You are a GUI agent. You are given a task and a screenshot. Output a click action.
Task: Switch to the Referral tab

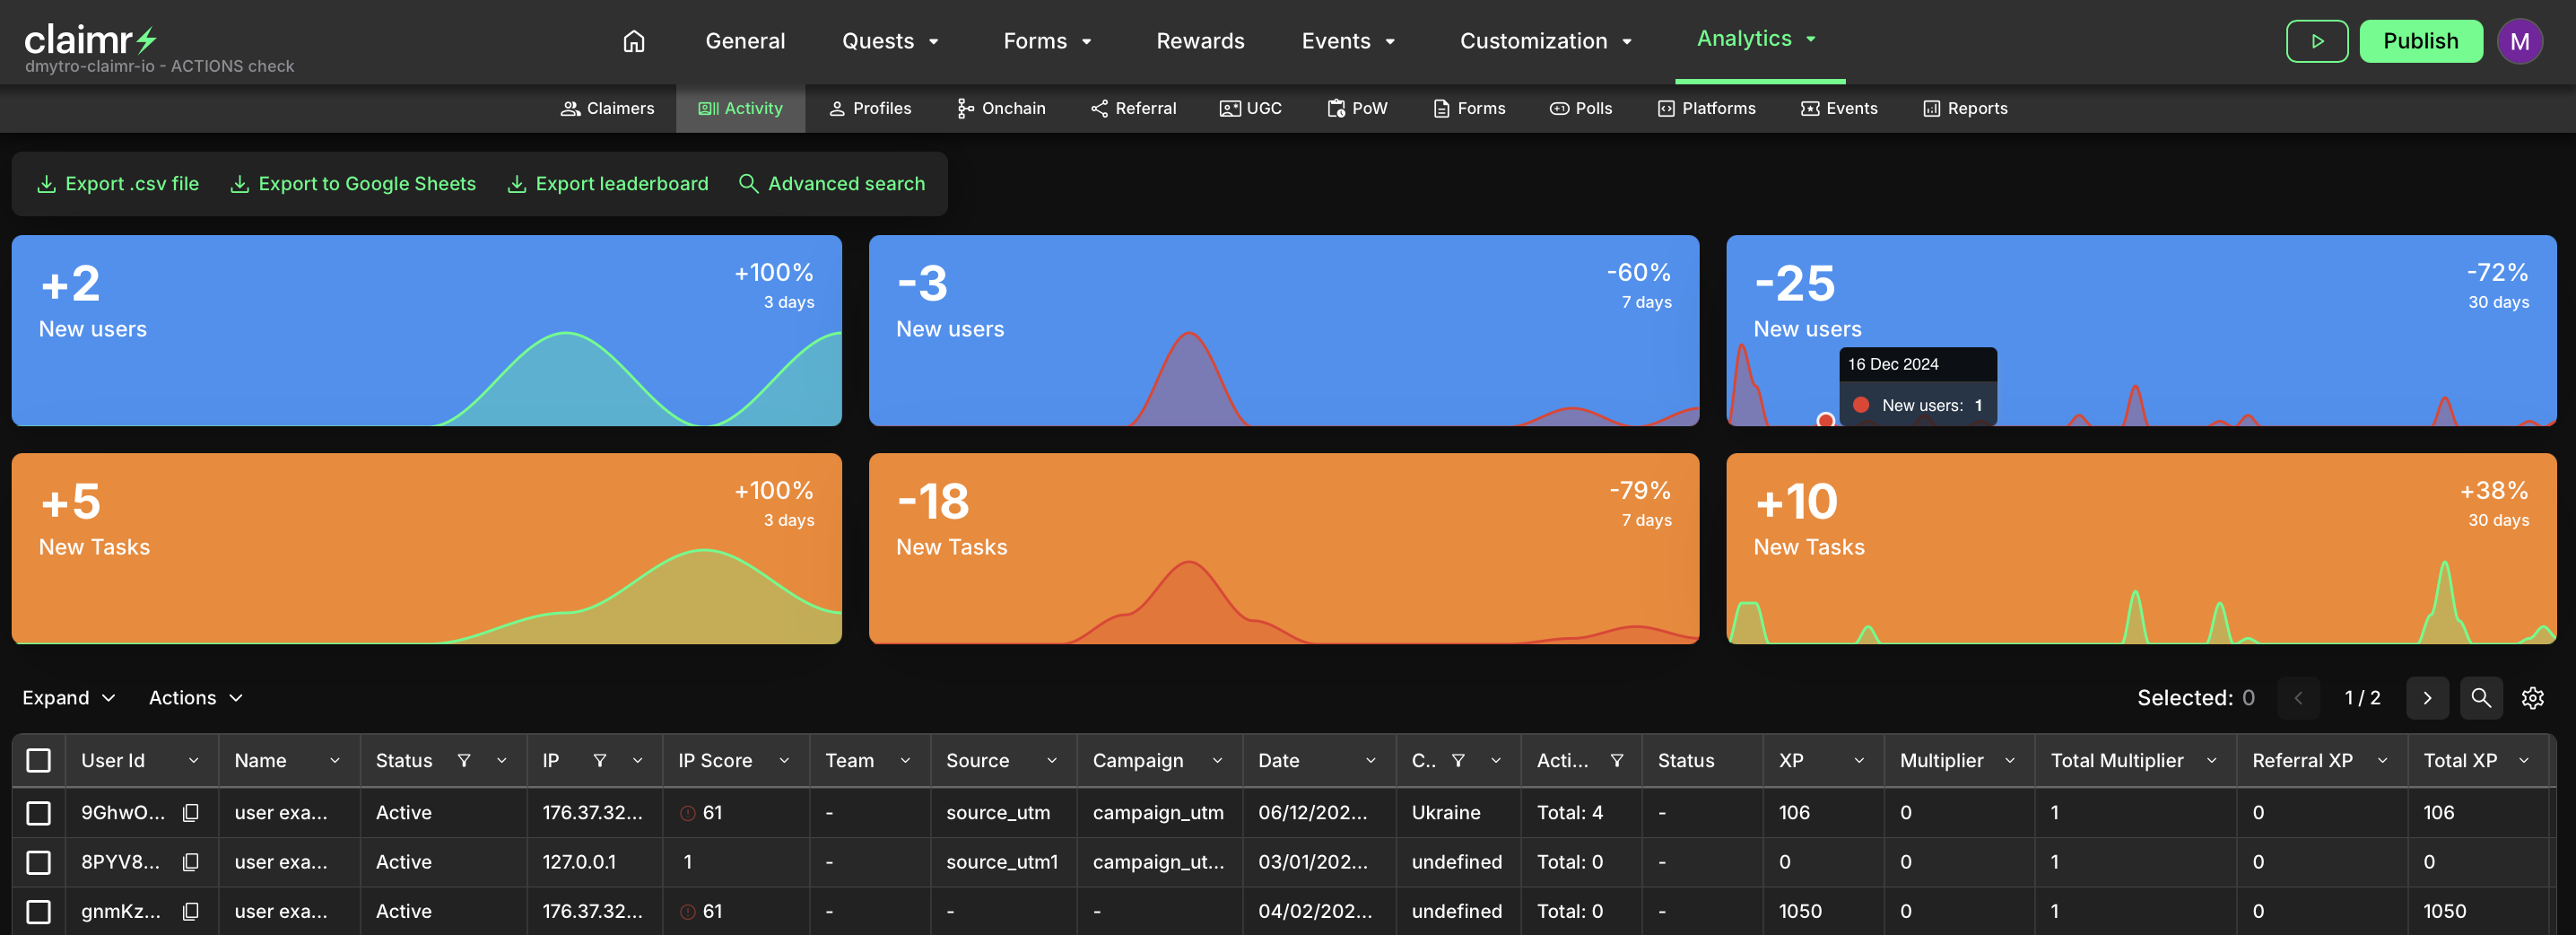(1133, 108)
